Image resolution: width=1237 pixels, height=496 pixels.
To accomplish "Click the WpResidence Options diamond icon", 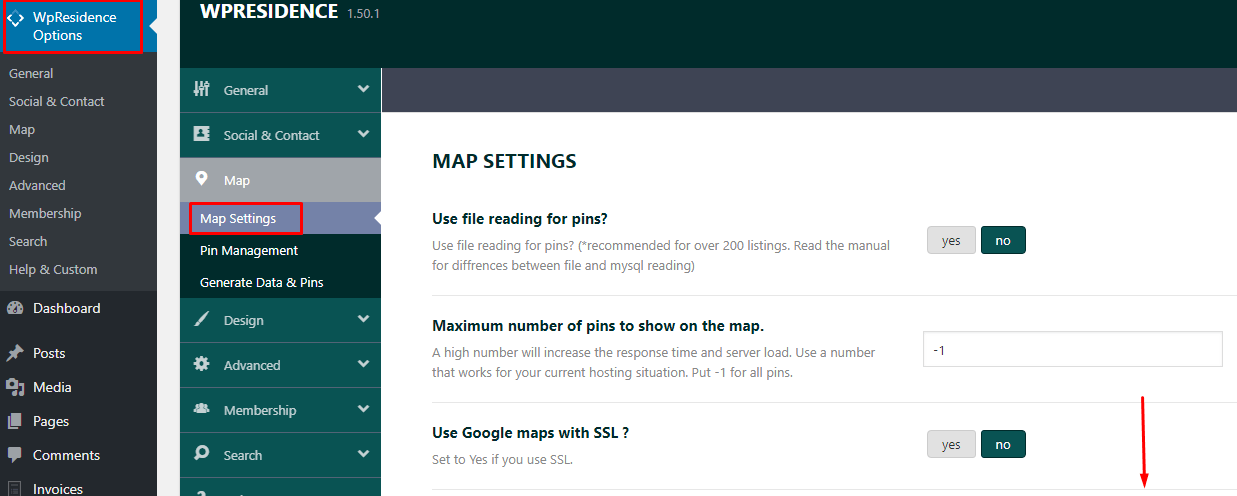I will (16, 18).
